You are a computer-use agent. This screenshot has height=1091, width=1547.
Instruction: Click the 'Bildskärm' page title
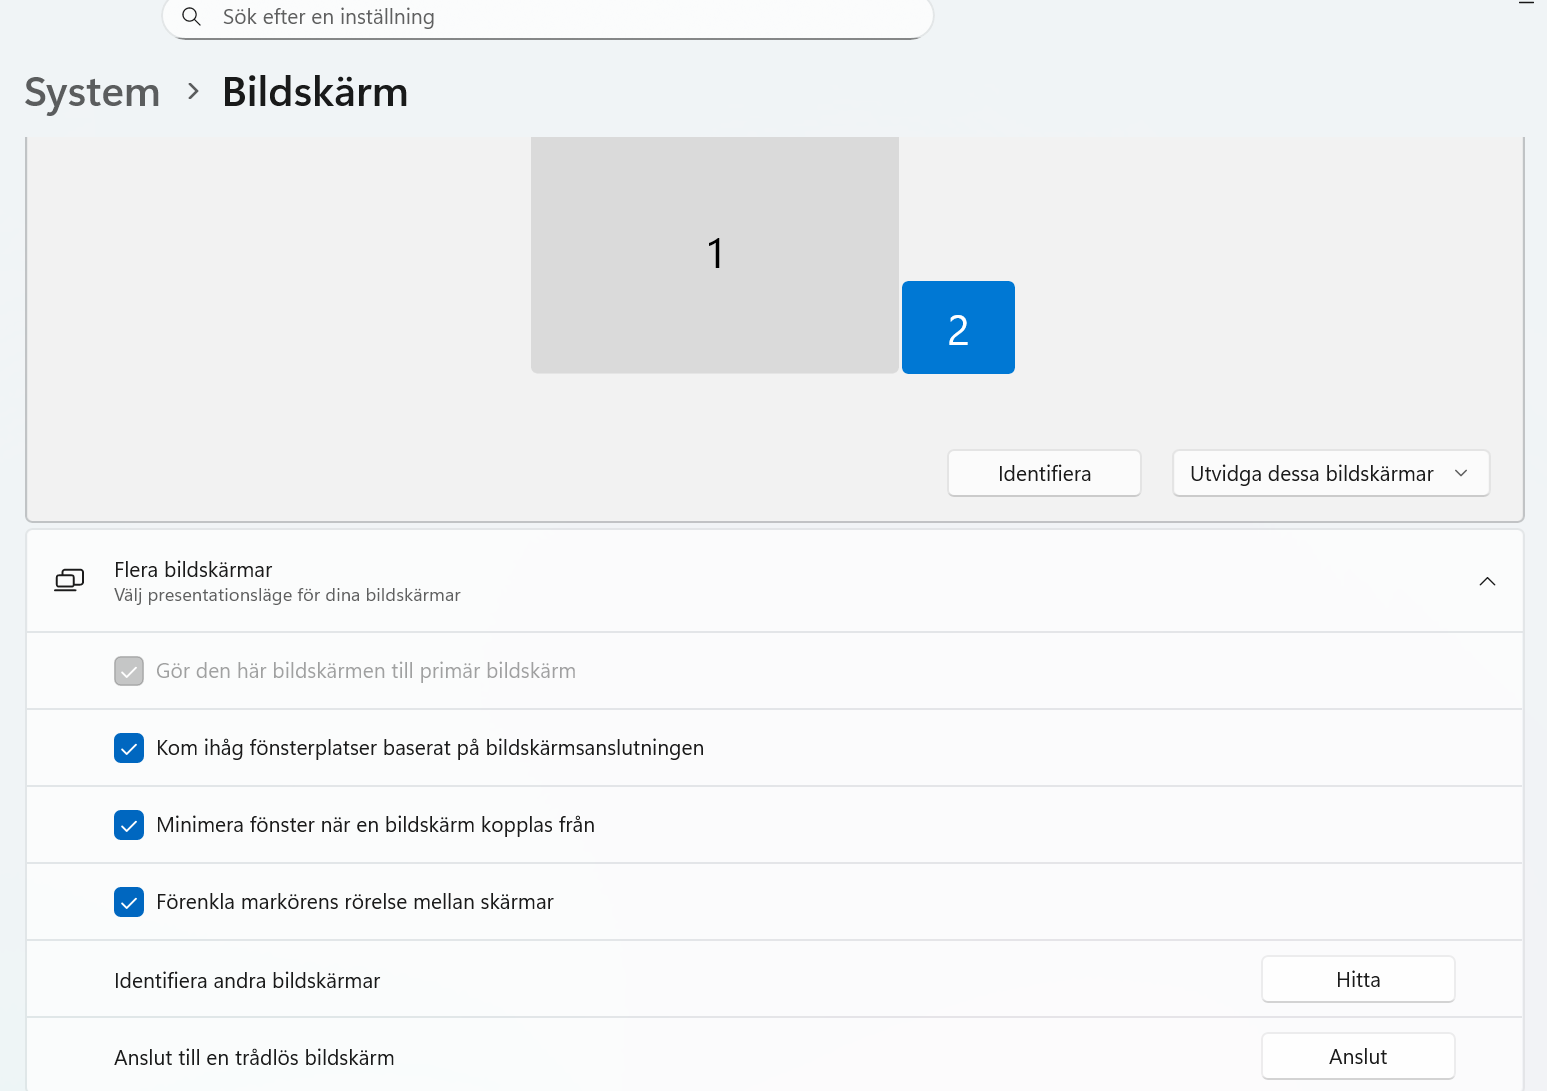(315, 92)
